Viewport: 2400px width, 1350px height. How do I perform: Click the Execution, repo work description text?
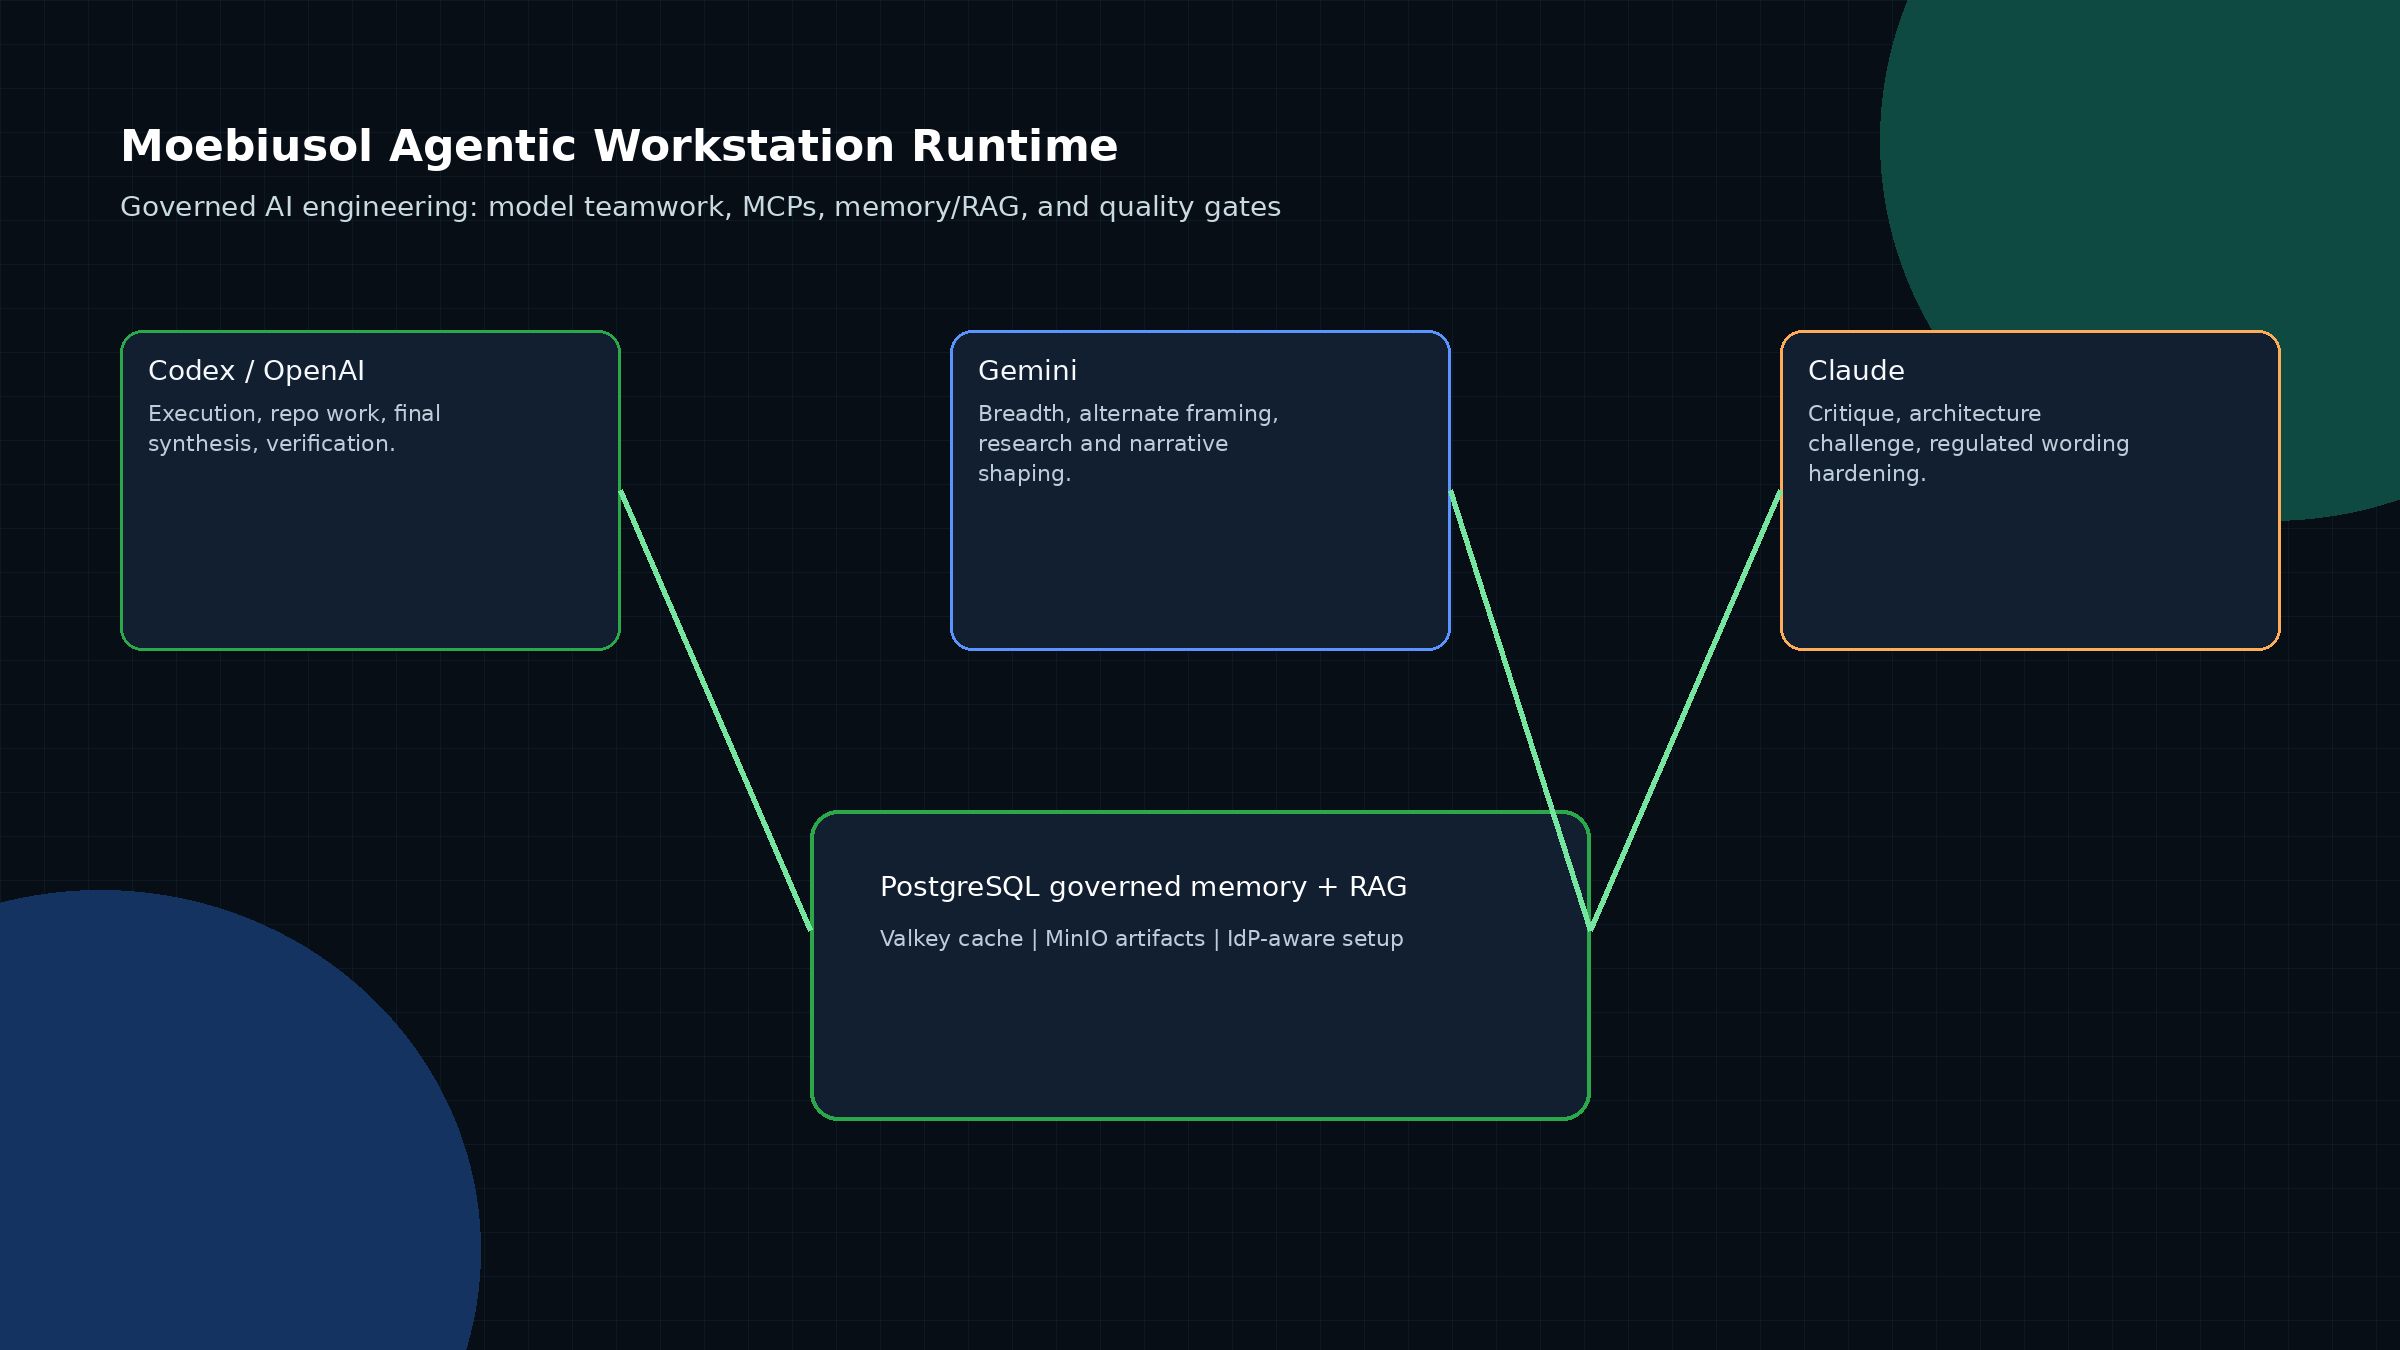[x=294, y=428]
